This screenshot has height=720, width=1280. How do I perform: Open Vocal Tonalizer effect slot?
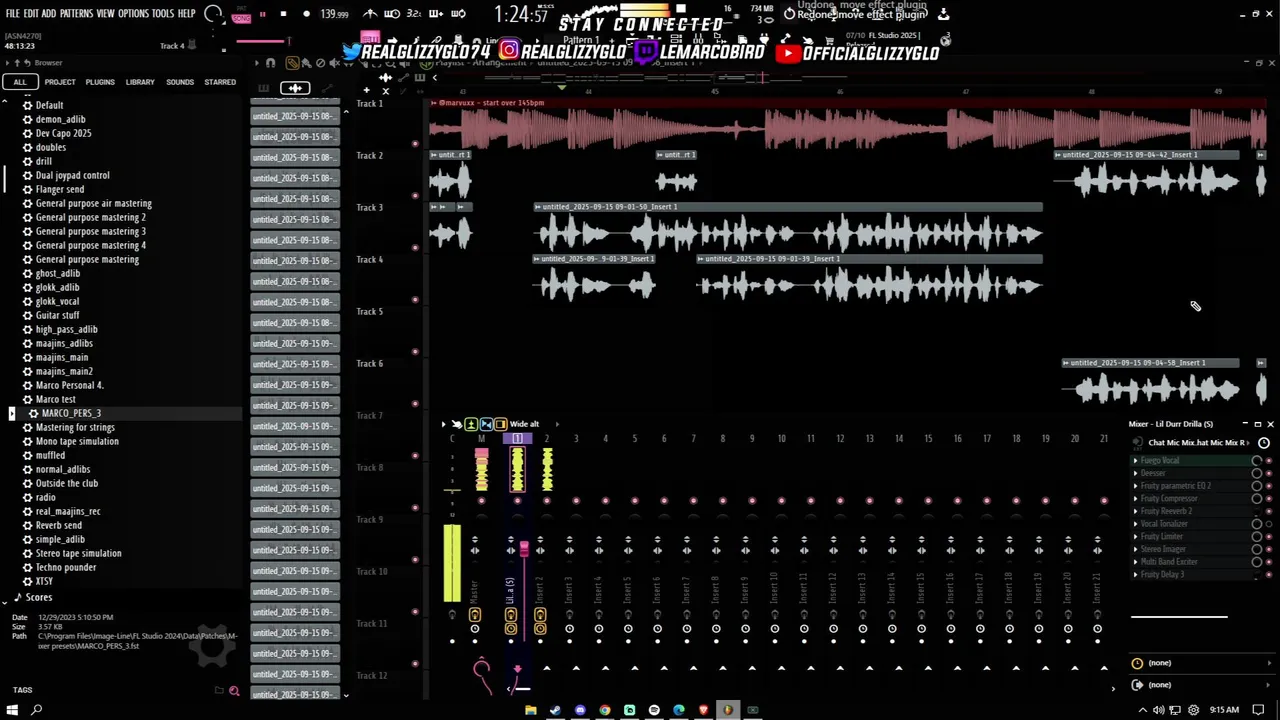pyautogui.click(x=1164, y=524)
